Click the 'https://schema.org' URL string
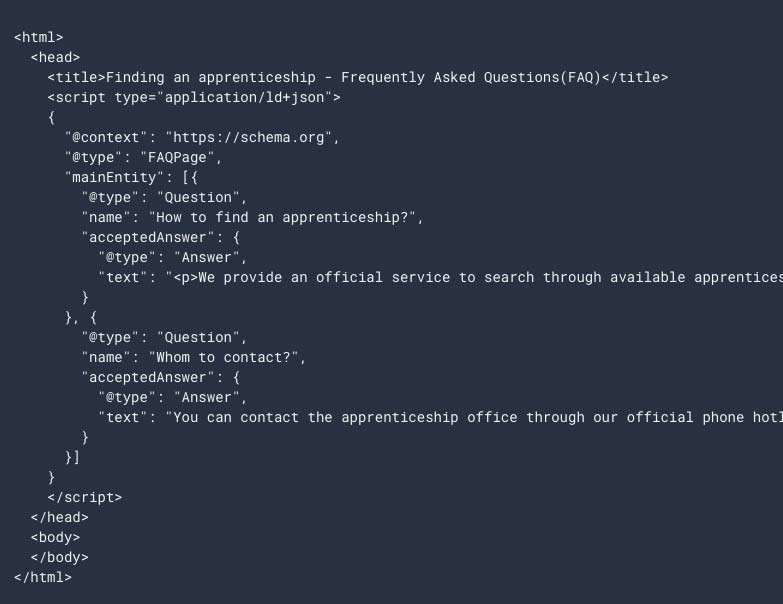 [x=249, y=137]
